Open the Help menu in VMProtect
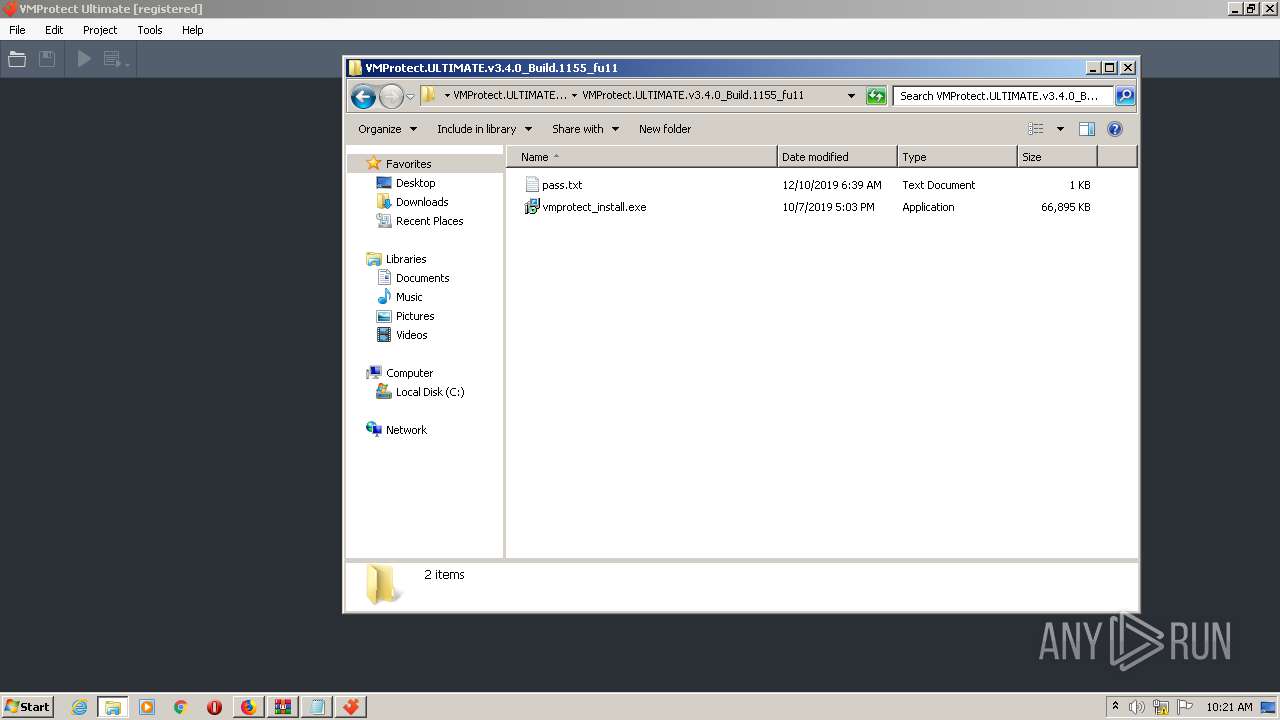Viewport: 1280px width, 720px height. (x=193, y=30)
